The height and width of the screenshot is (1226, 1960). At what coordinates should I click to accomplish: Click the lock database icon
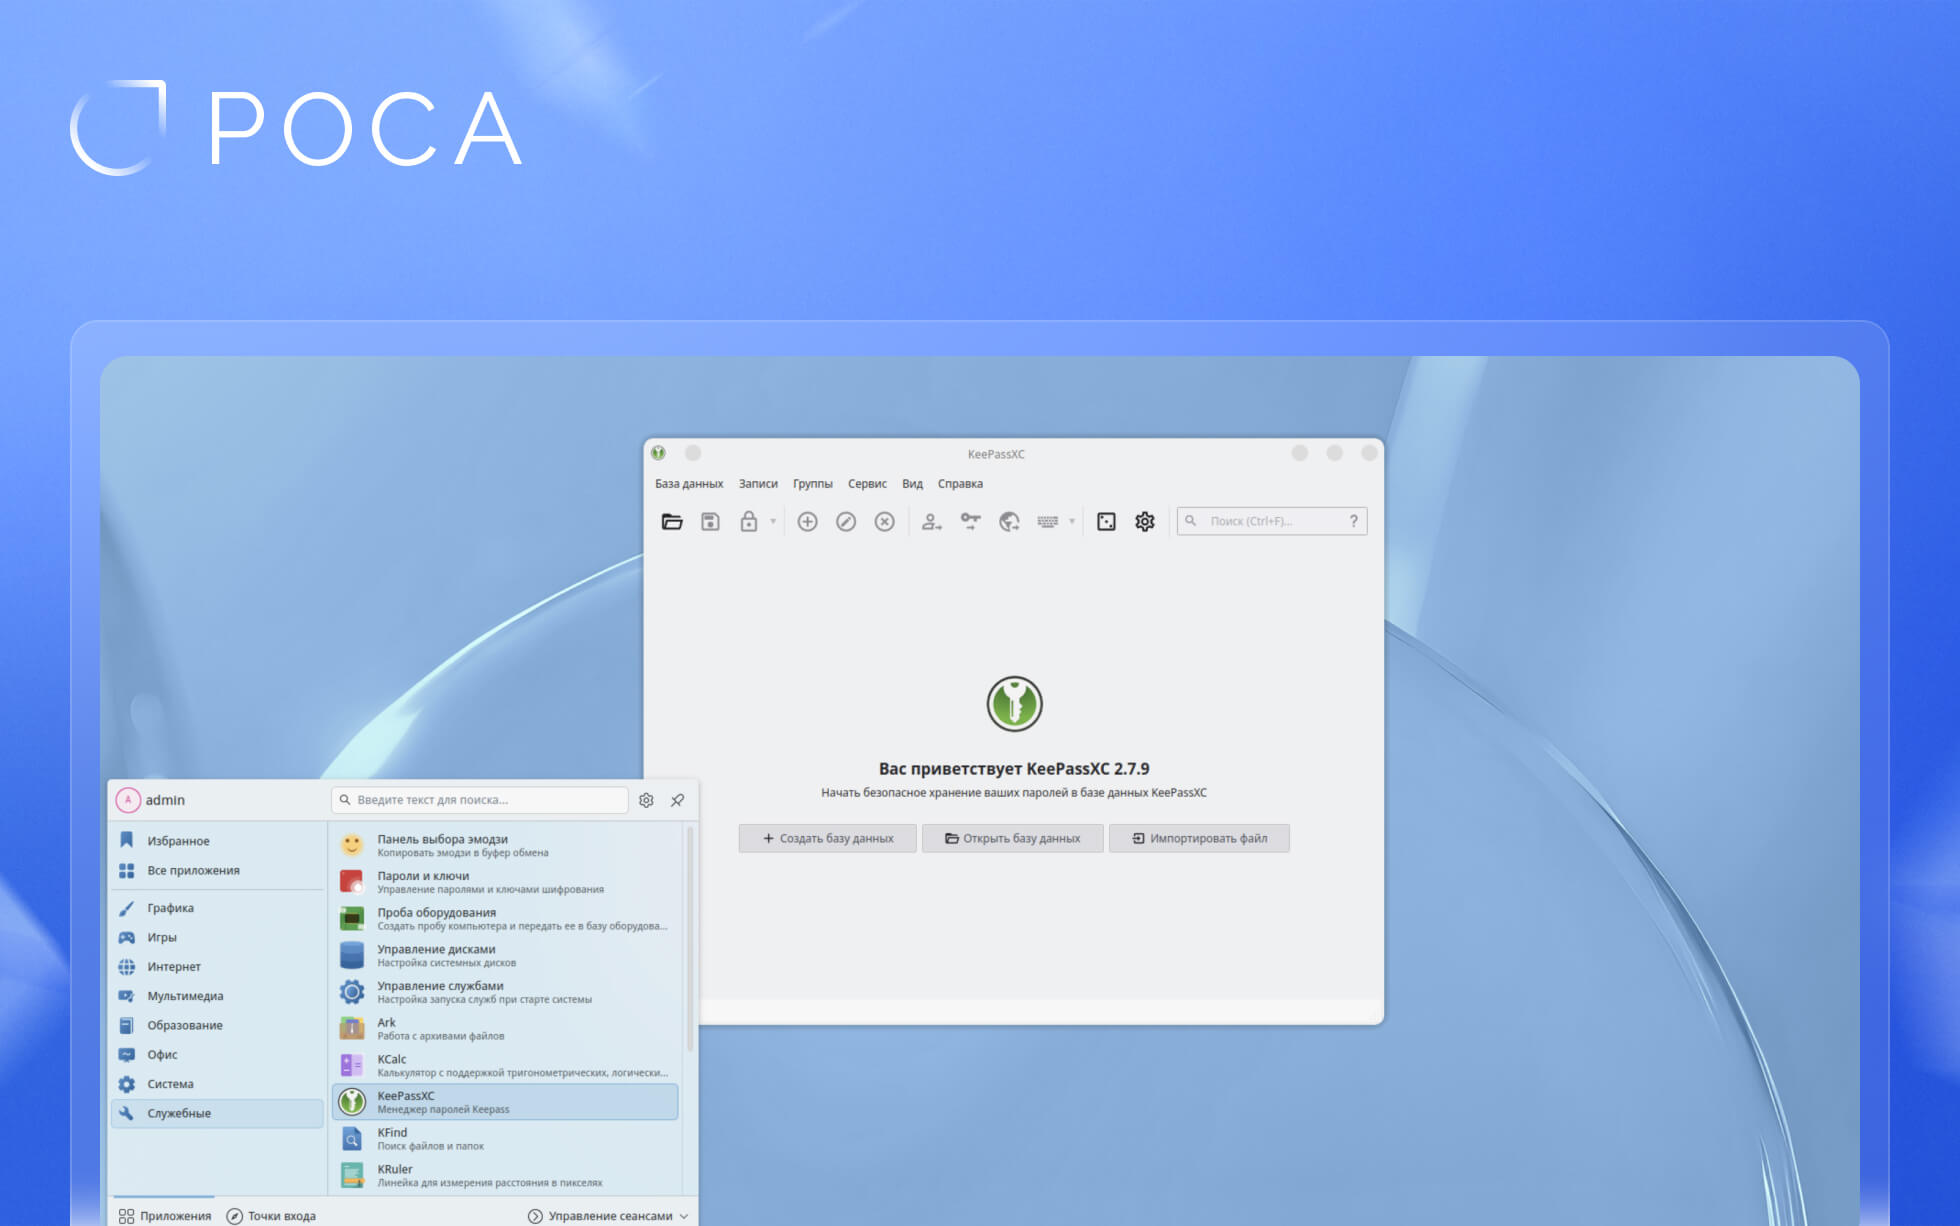[x=748, y=521]
